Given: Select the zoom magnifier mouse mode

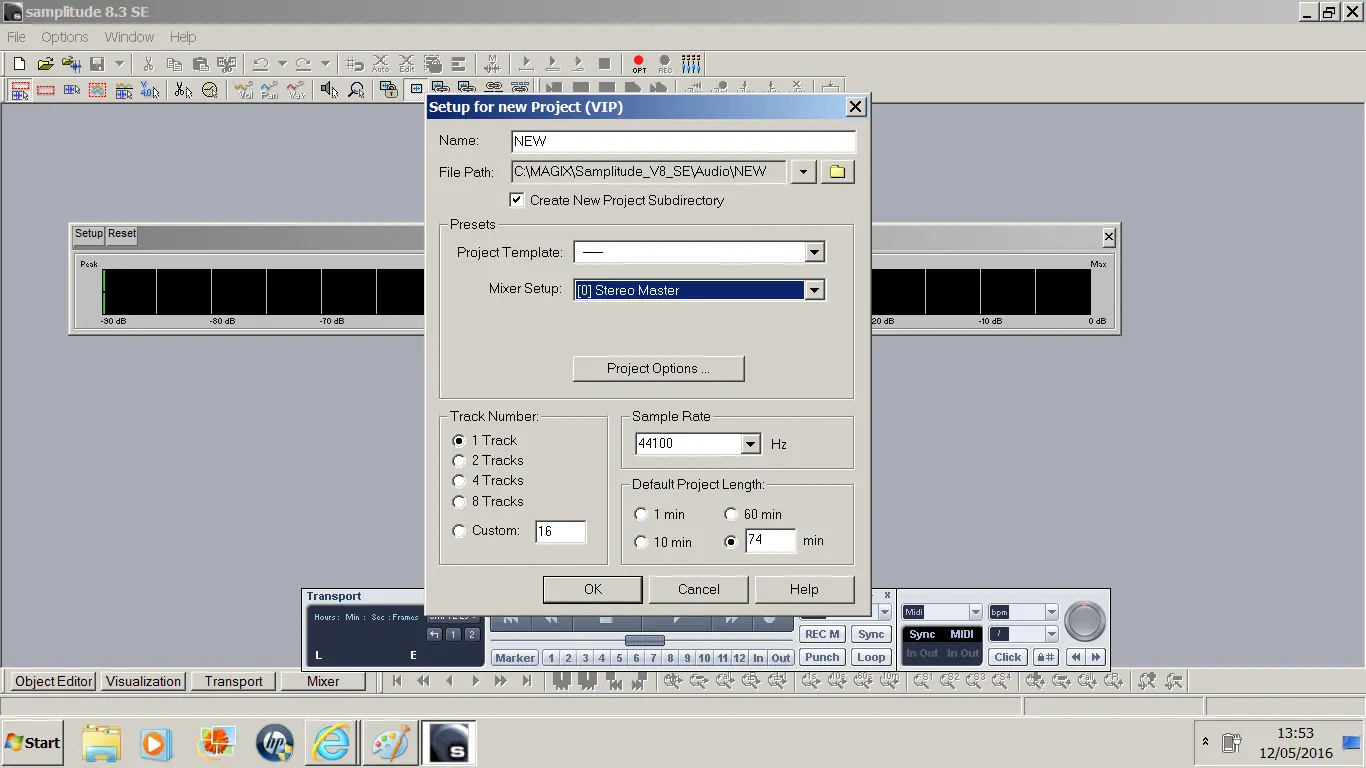Looking at the screenshot, I should pos(356,90).
